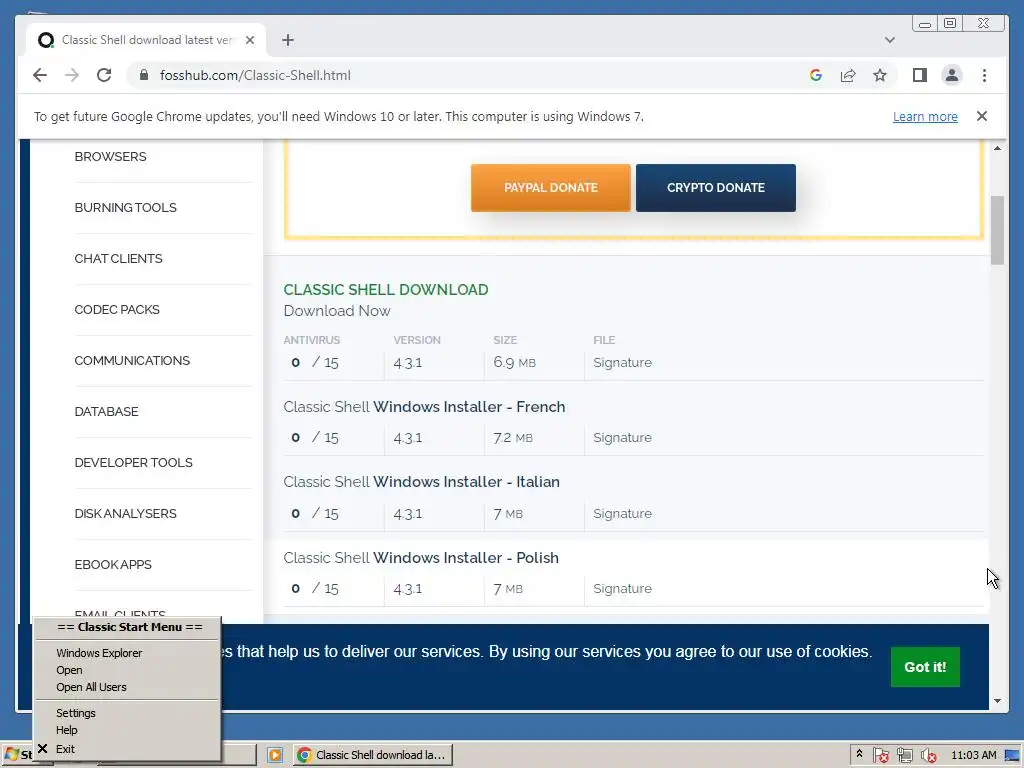The width and height of the screenshot is (1024, 768).
Task: Open a new tab with plus icon
Action: pyautogui.click(x=287, y=40)
